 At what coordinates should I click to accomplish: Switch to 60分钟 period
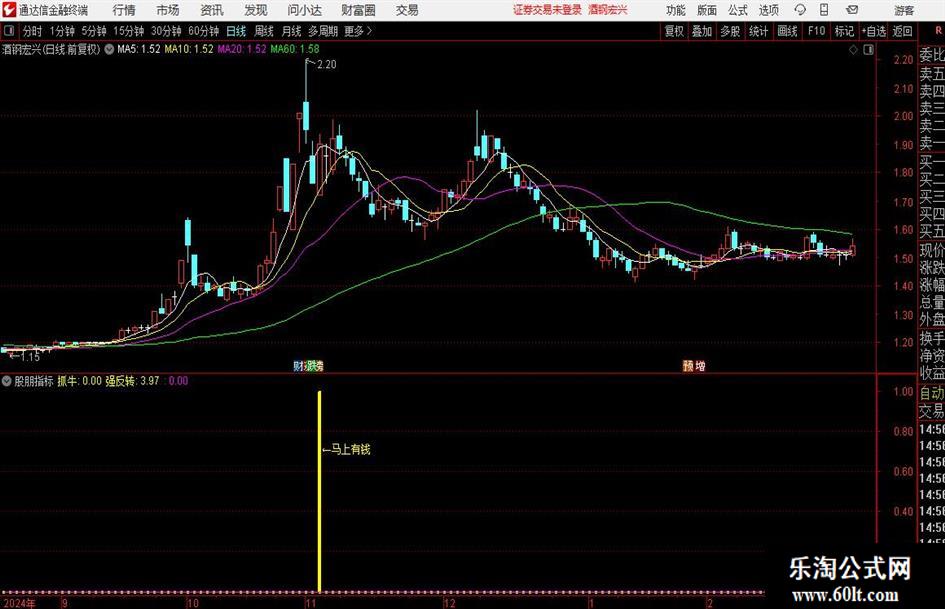point(204,31)
